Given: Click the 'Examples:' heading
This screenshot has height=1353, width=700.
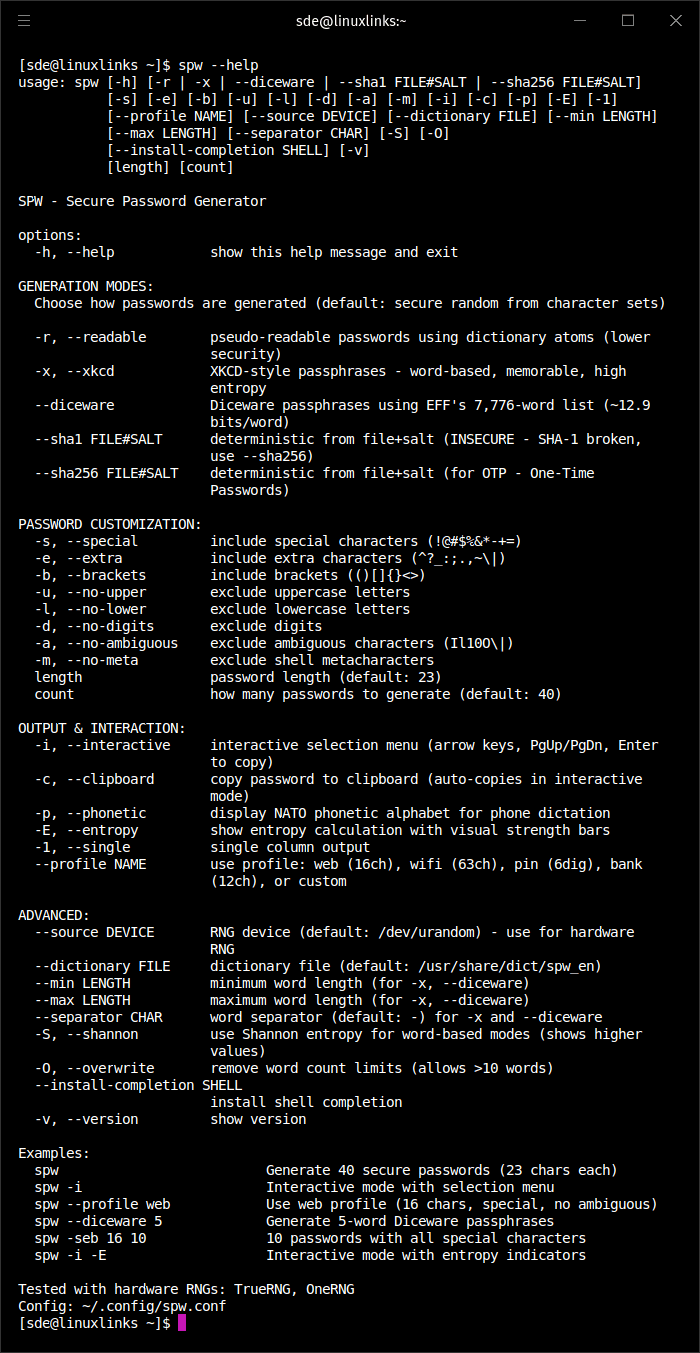Looking at the screenshot, I should click(x=54, y=1153).
